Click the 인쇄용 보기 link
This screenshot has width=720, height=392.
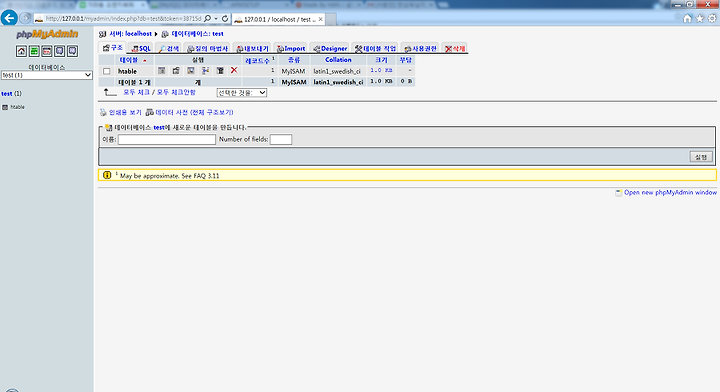click(x=125, y=112)
